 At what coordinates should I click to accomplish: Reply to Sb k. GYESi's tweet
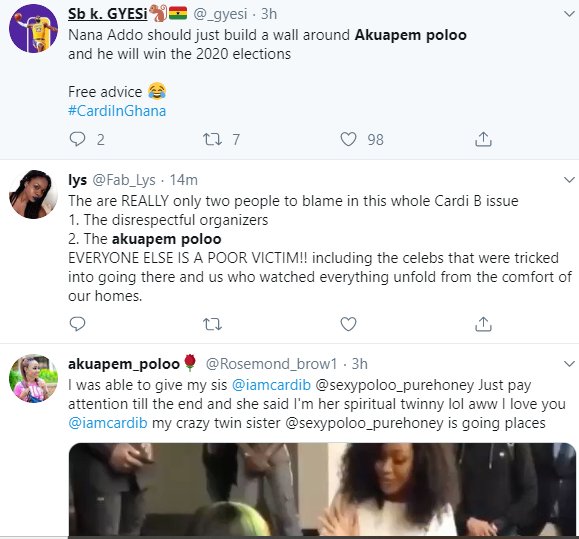[78, 139]
